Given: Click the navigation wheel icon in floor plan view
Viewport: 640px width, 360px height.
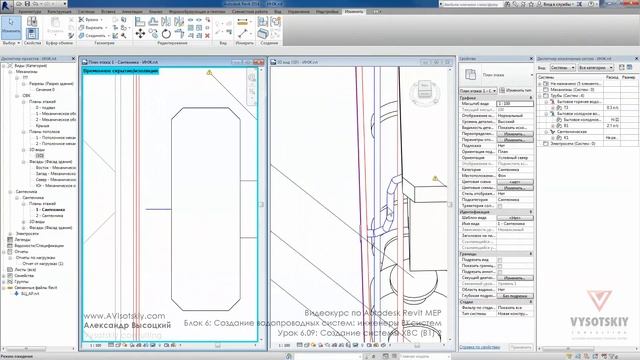Looking at the screenshot, I should (x=252, y=78).
